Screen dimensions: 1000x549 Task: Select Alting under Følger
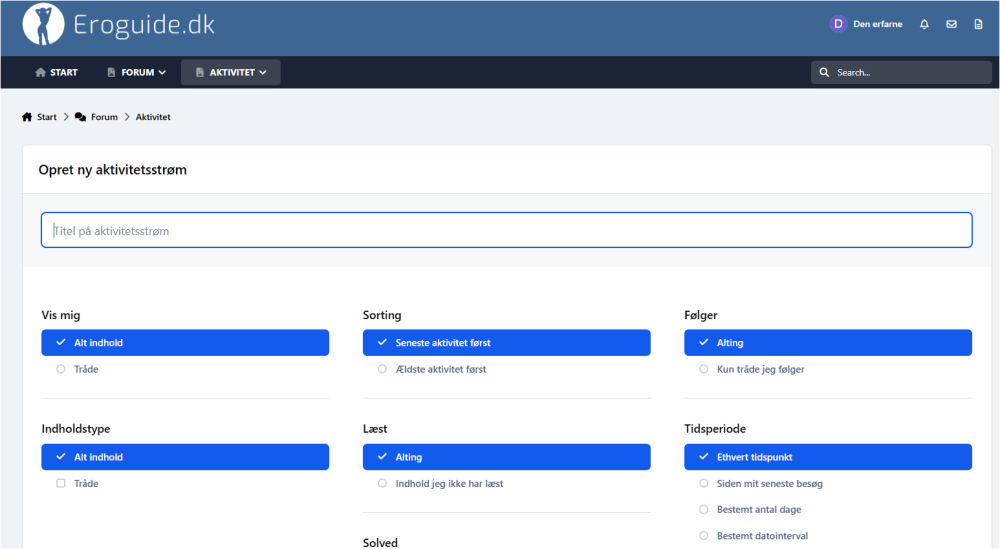[828, 342]
